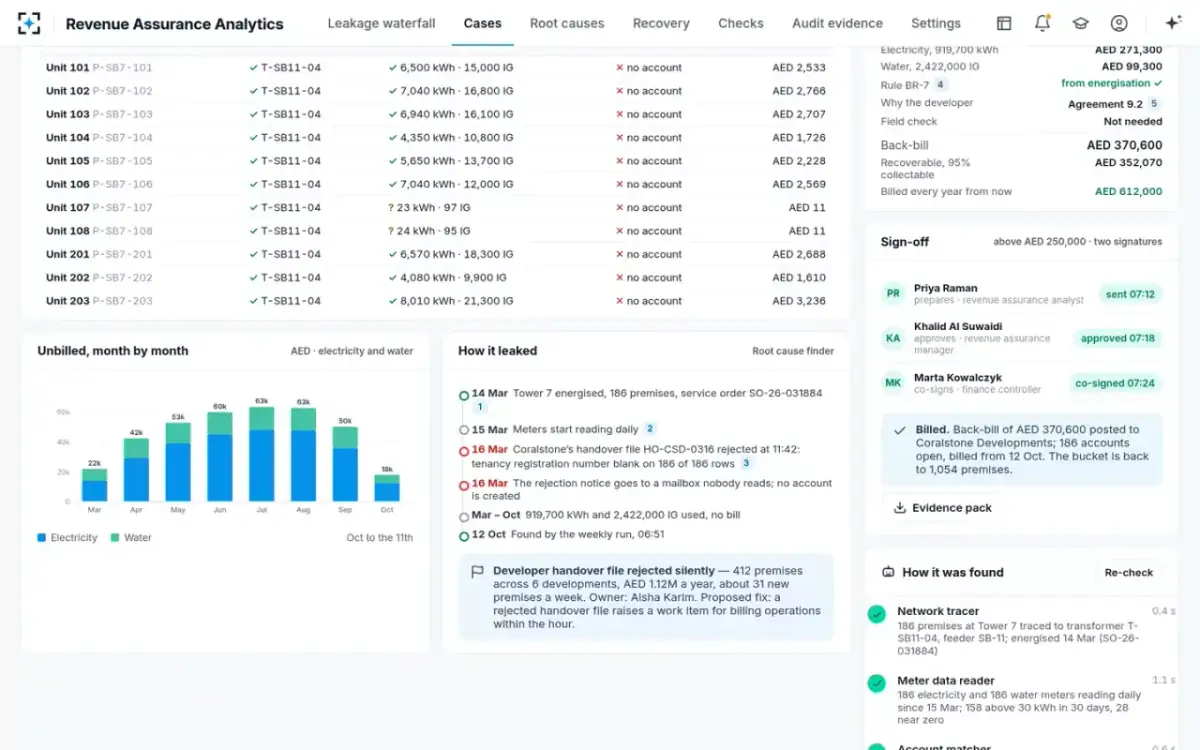Viewport: 1200px width, 750px height.
Task: Click the robot icon beside How it was found
Action: (x=888, y=572)
